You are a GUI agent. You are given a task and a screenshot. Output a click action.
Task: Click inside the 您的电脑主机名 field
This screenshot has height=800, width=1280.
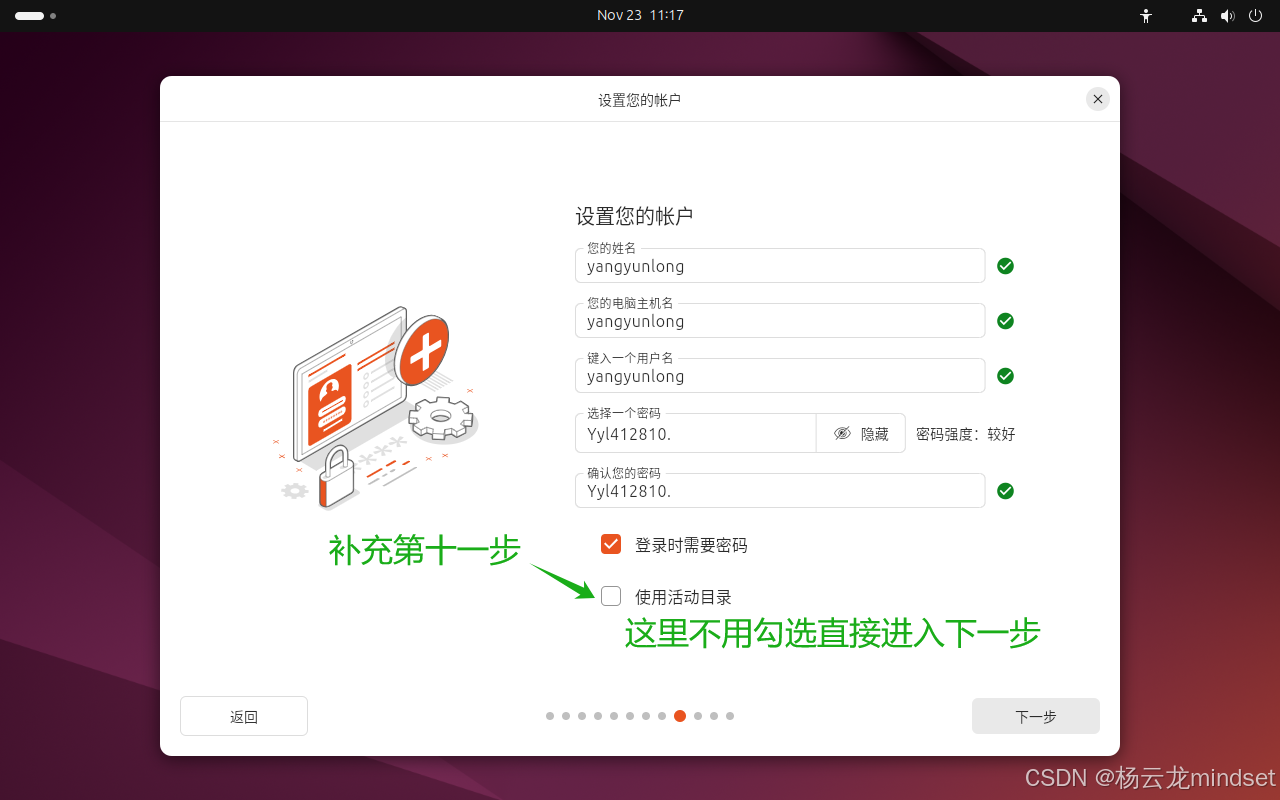(x=780, y=322)
